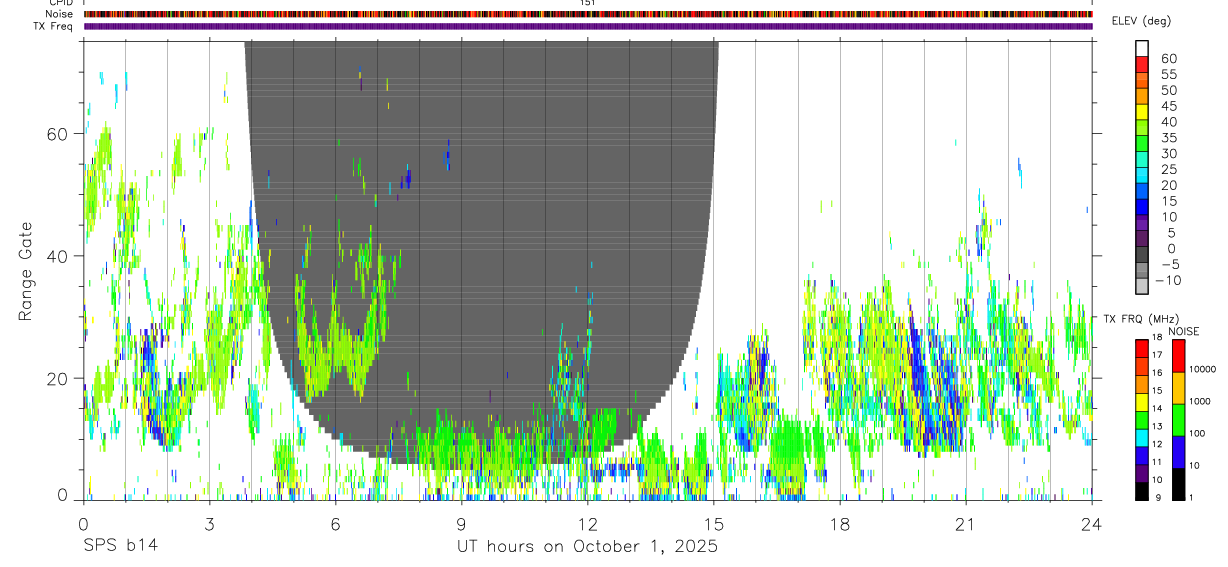
Task: Pick the ELEV swatch labeled 35
Action: pos(1142,145)
